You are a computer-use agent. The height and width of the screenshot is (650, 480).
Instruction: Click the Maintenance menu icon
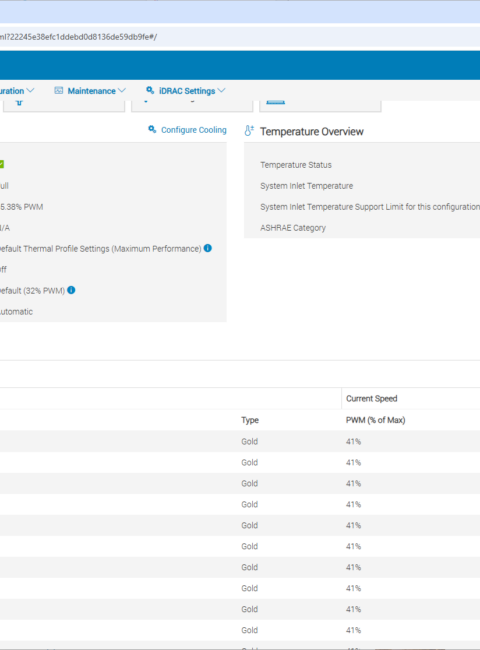pos(59,90)
